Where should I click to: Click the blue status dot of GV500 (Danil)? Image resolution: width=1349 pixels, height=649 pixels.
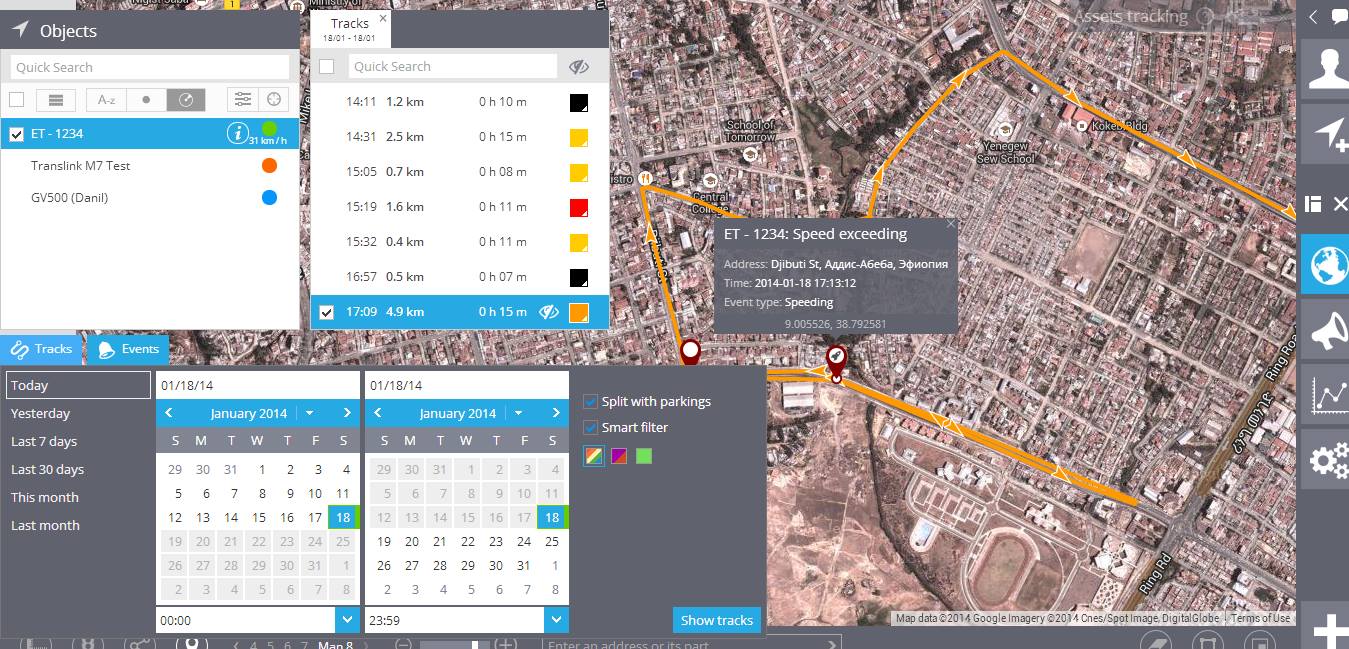pos(269,198)
